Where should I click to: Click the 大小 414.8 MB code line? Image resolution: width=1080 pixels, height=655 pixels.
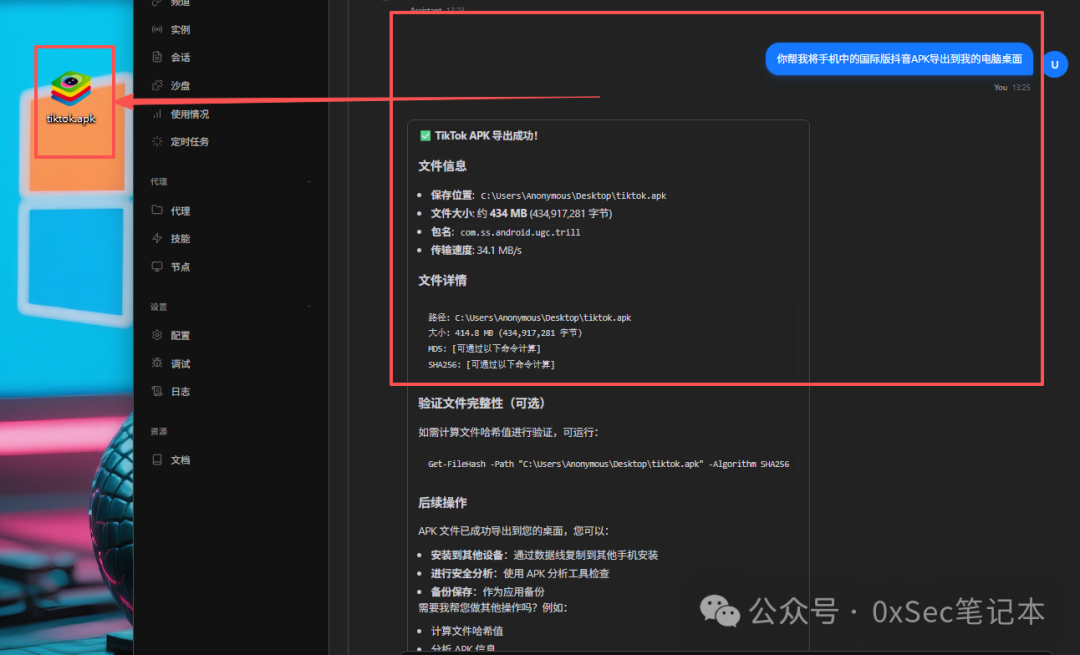point(505,333)
